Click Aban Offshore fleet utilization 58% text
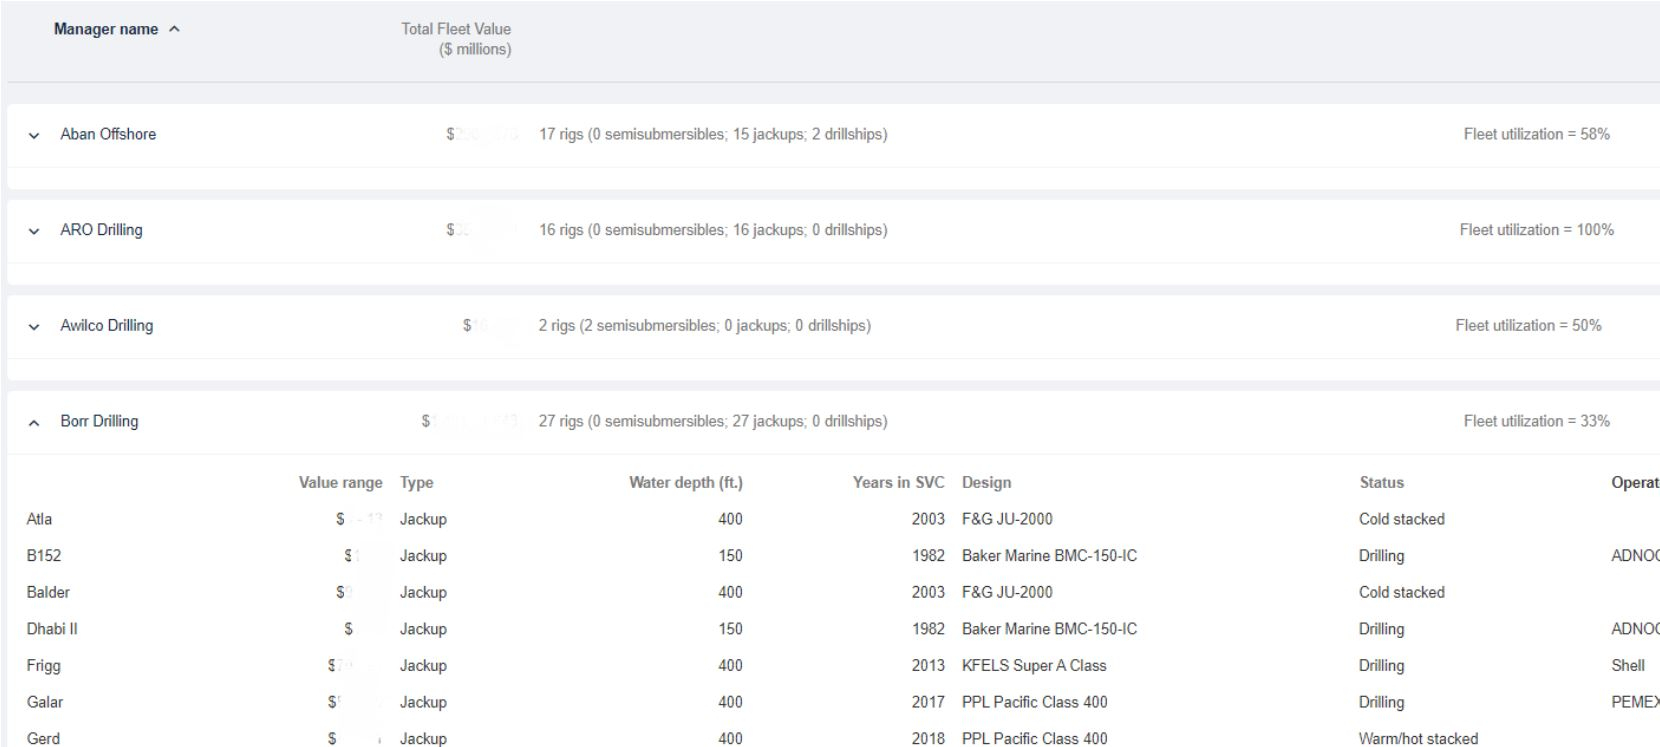 coord(1536,134)
